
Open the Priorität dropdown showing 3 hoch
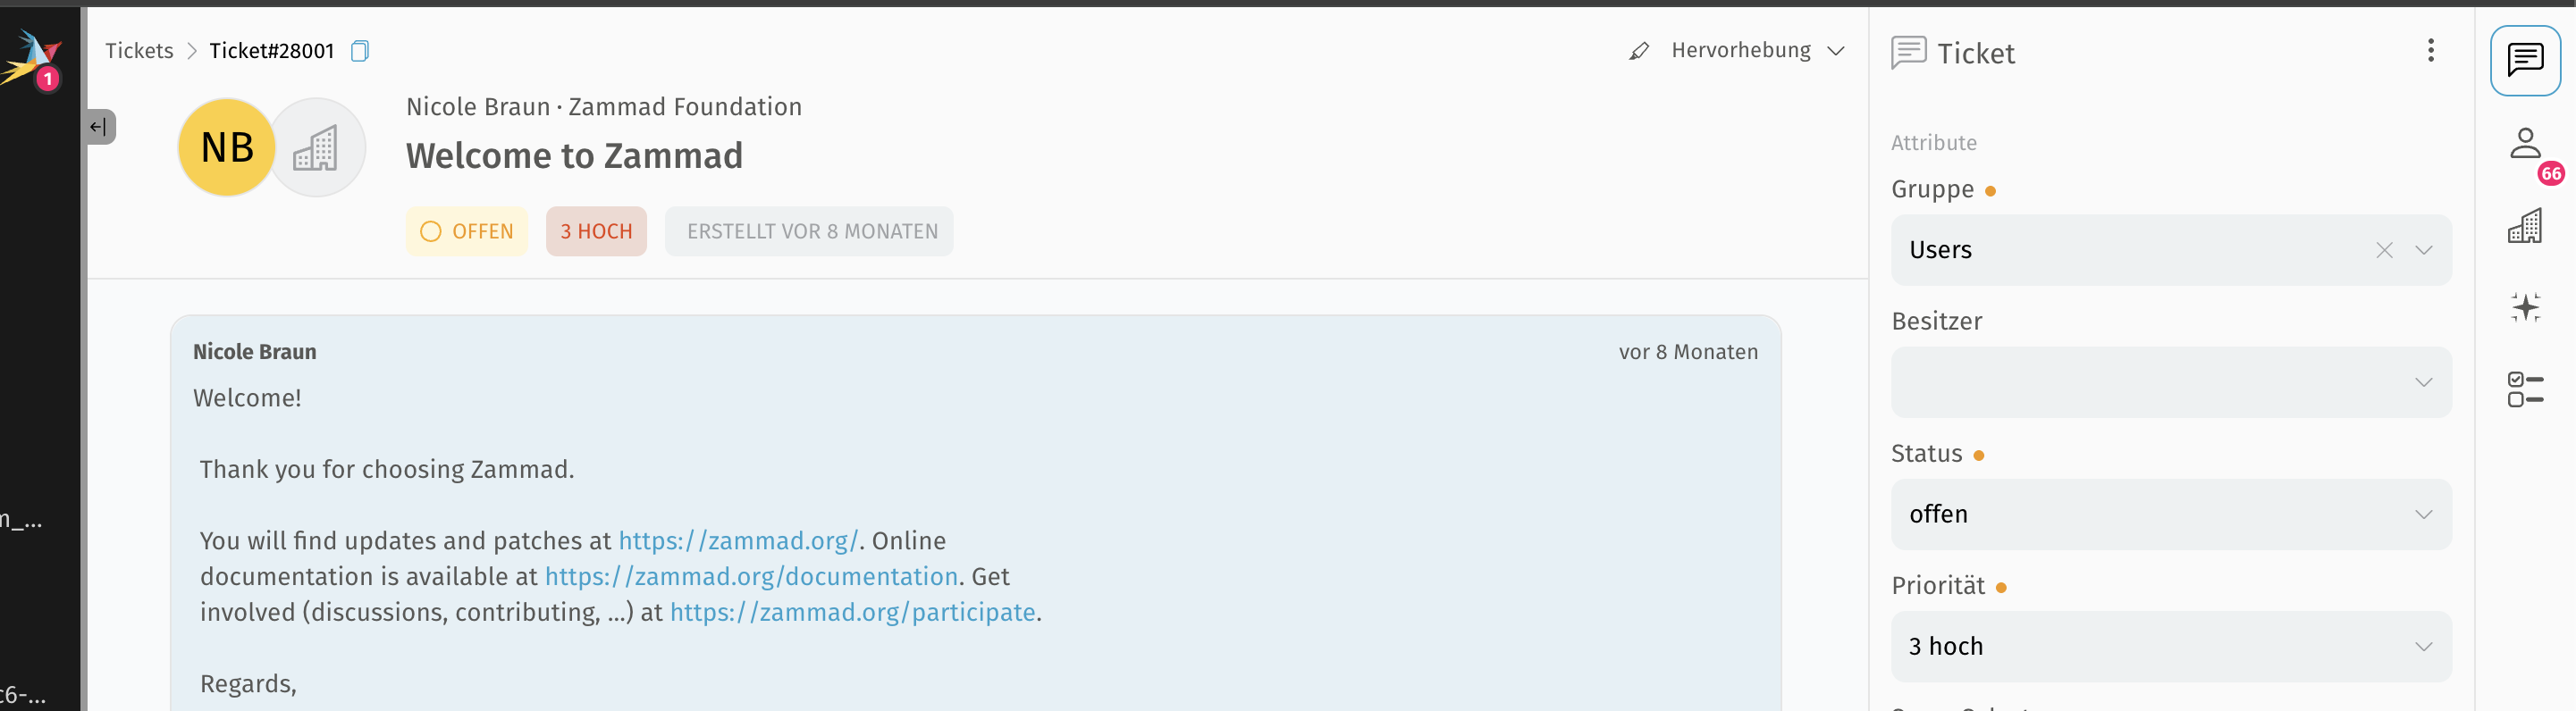point(2170,646)
